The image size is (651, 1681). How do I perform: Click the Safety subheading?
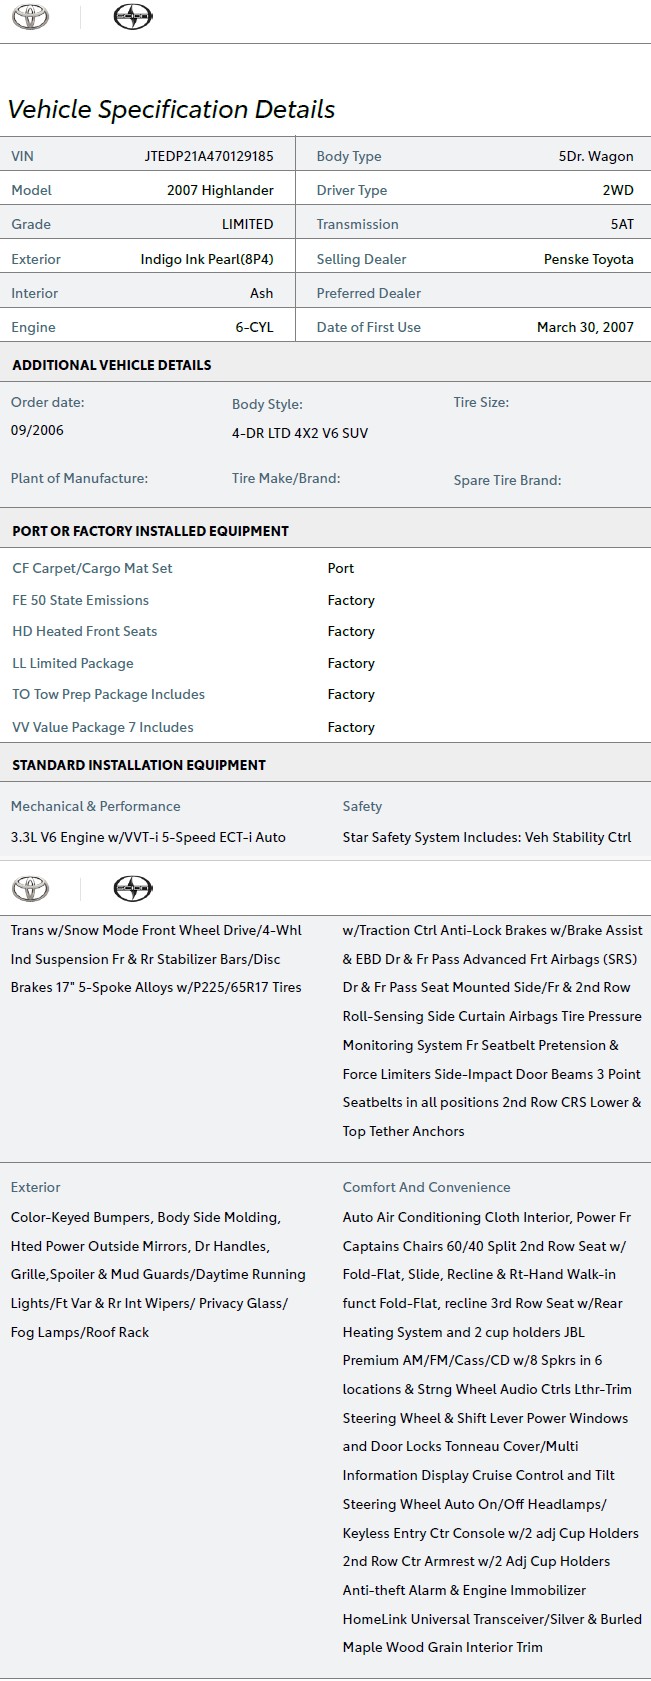[x=362, y=806]
